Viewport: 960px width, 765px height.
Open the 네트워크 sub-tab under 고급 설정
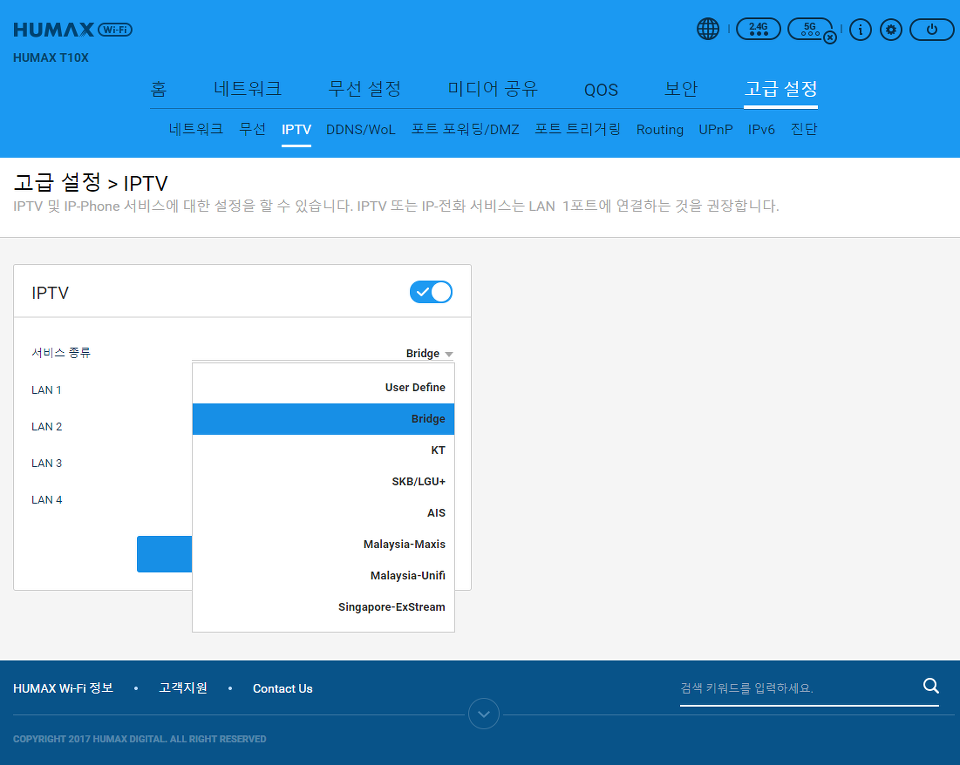click(196, 129)
